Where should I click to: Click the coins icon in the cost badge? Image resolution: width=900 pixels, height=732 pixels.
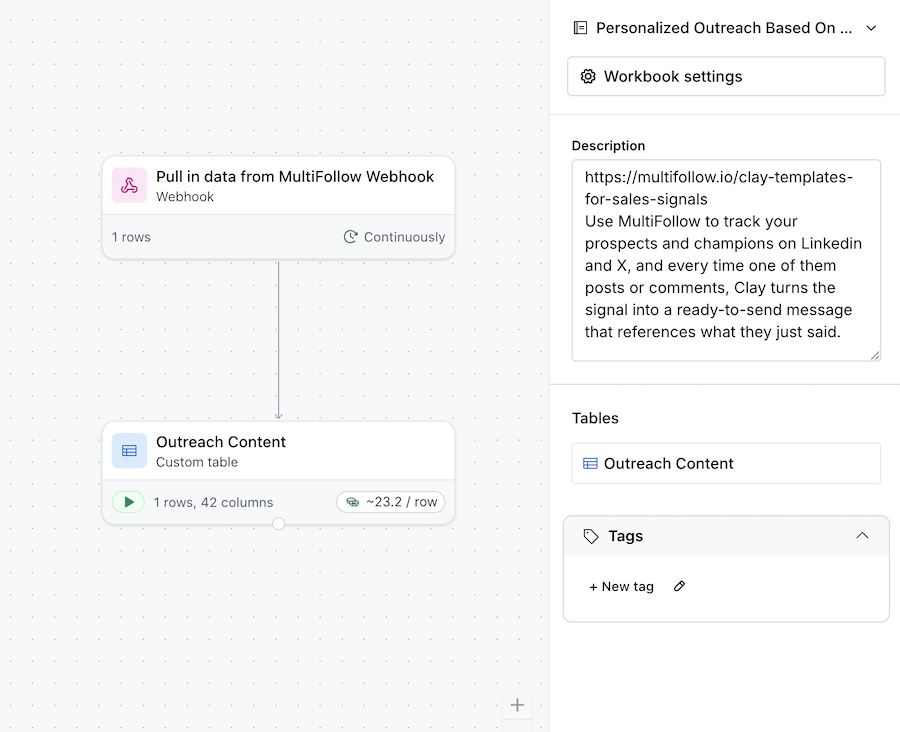tap(352, 502)
